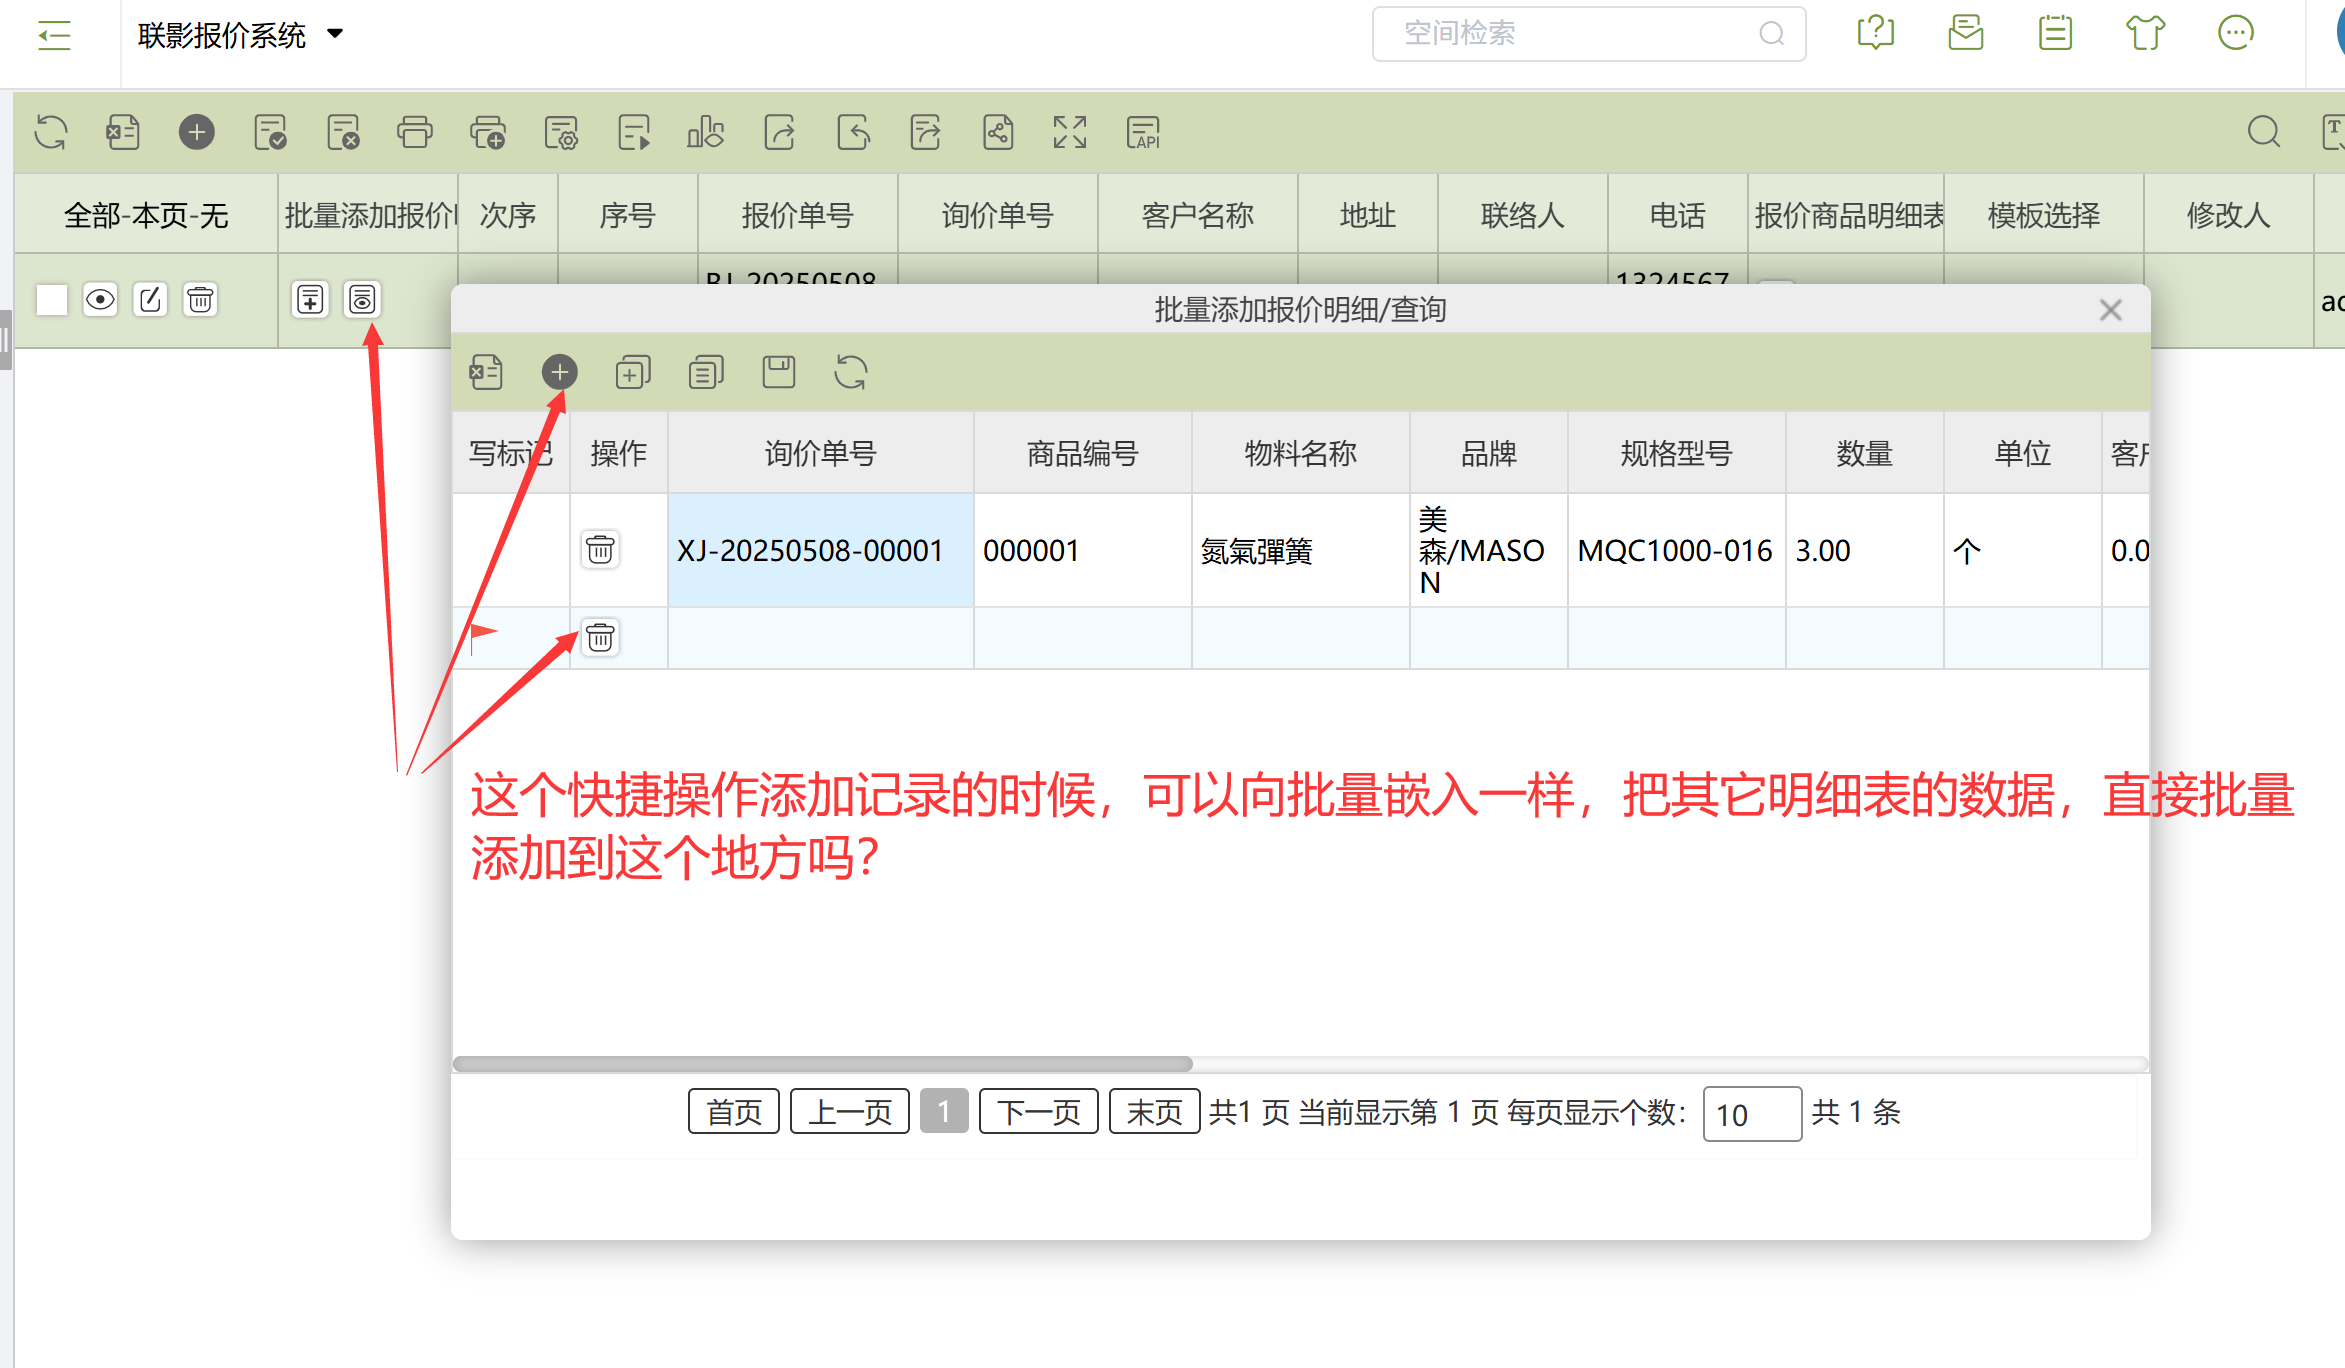Go to 首页 first page button
This screenshot has height=1368, width=2345.
pos(734,1112)
